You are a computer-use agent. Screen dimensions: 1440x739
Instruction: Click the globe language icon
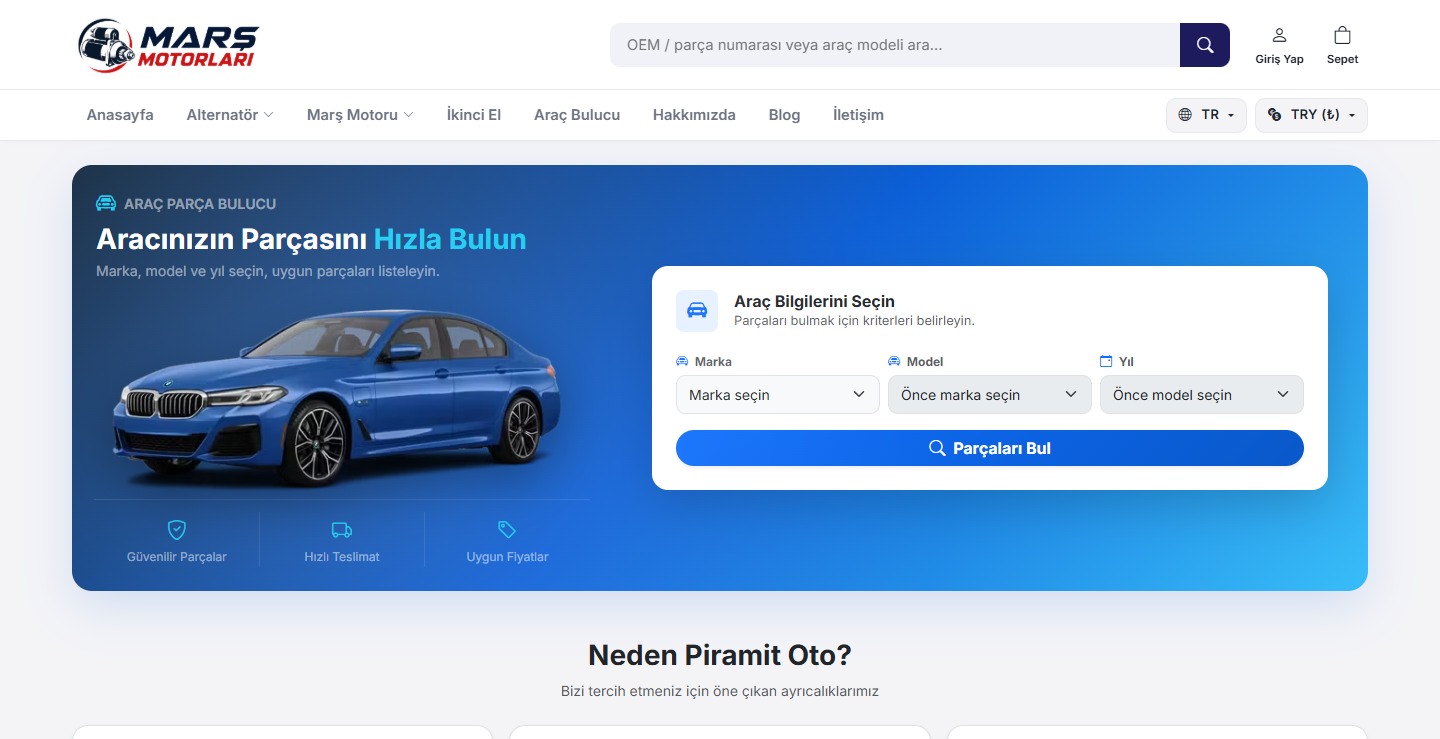pyautogui.click(x=1185, y=115)
